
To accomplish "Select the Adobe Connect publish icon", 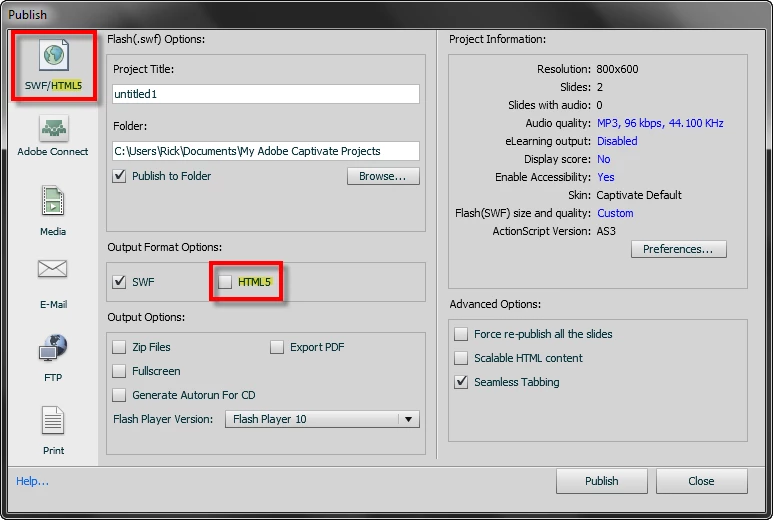I will 53,128.
